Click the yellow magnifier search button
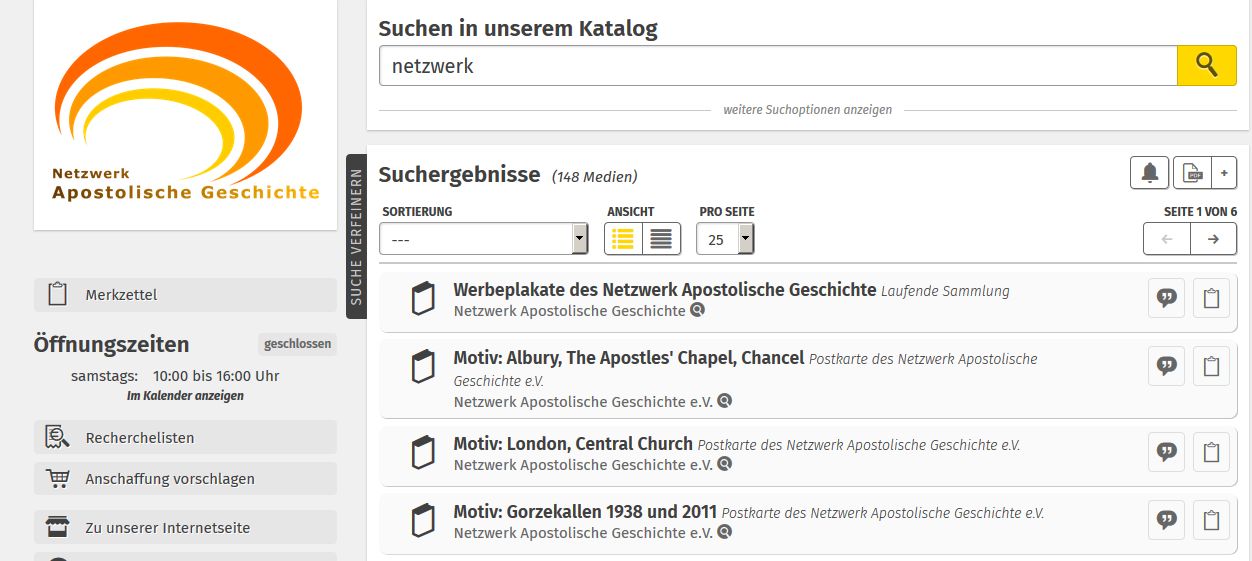The width and height of the screenshot is (1252, 561). 1206,66
